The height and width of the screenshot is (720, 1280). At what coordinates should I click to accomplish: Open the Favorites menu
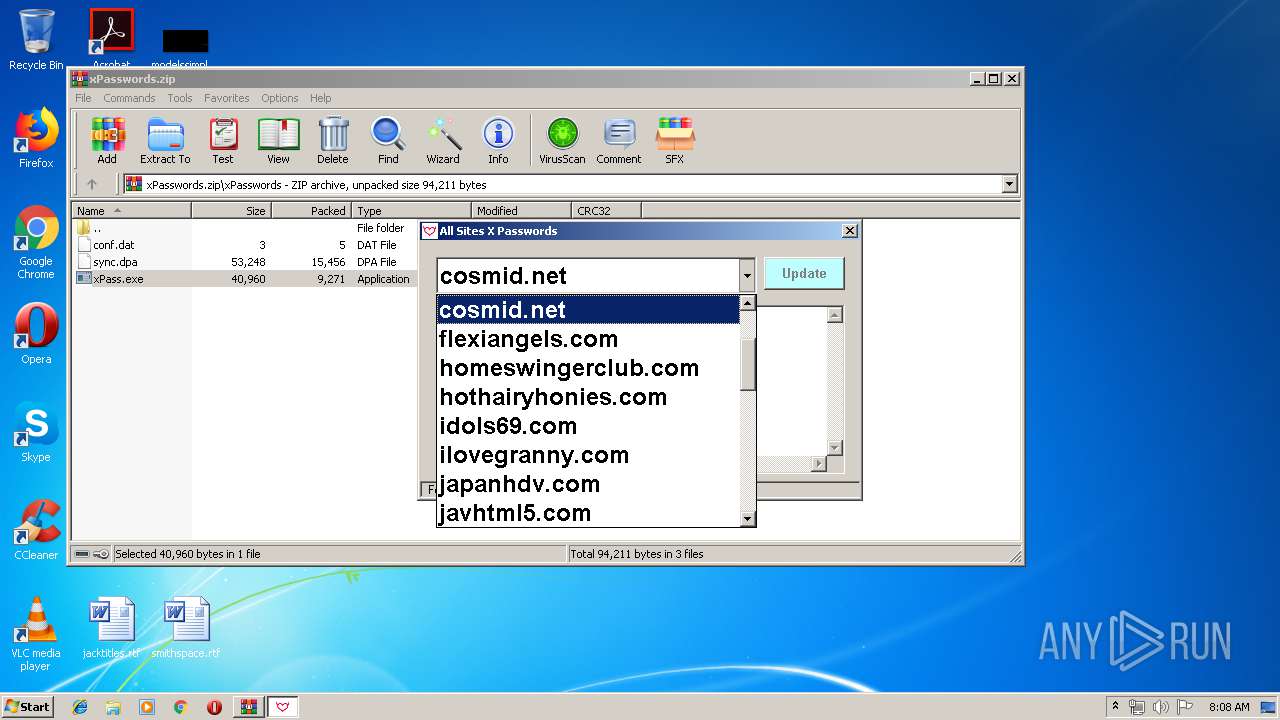click(227, 98)
